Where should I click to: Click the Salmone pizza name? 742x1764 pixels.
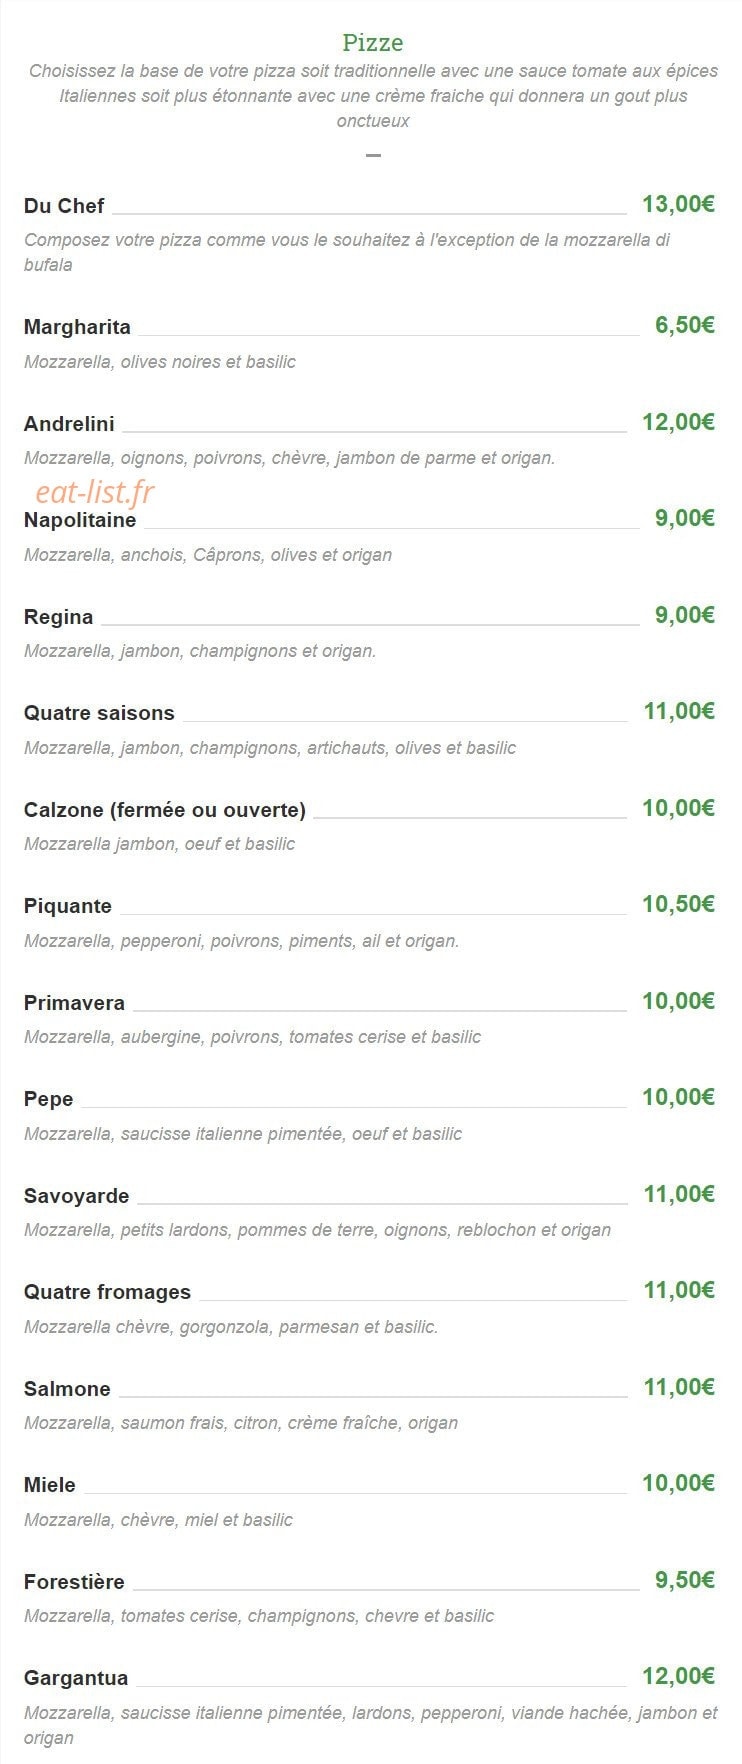click(x=67, y=1389)
